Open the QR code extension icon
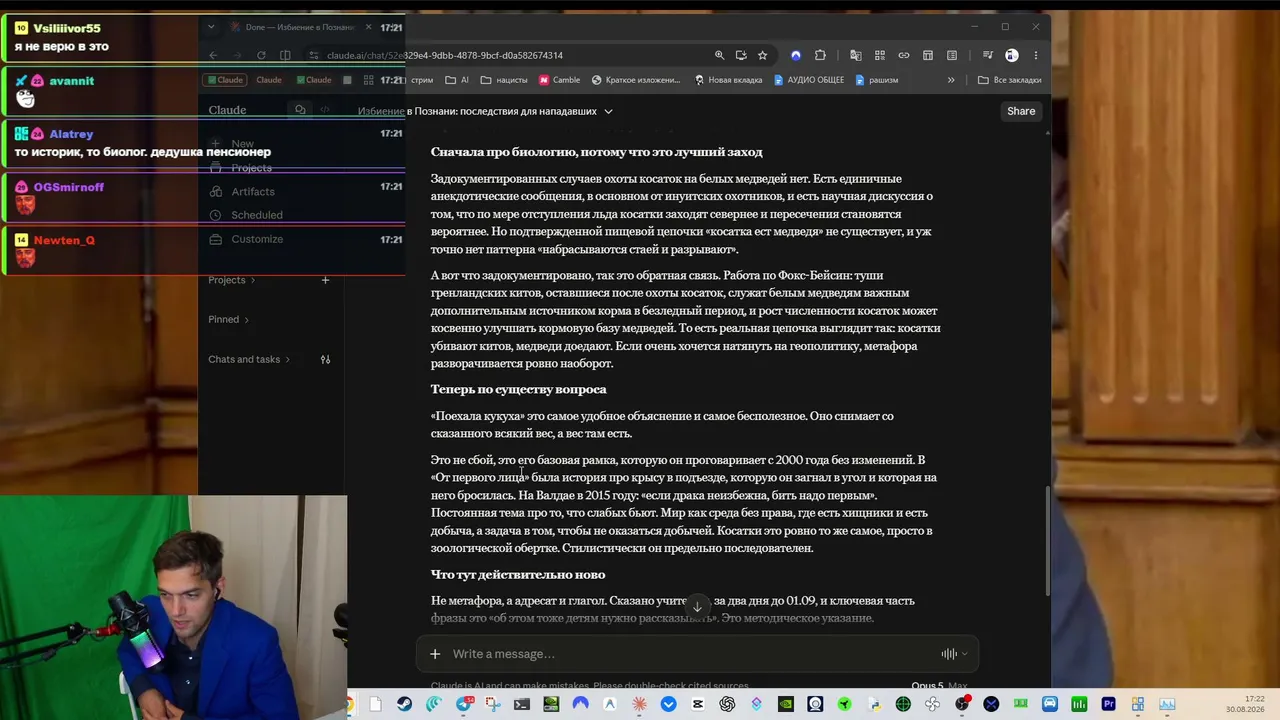Image resolution: width=1280 pixels, height=720 pixels. click(880, 55)
